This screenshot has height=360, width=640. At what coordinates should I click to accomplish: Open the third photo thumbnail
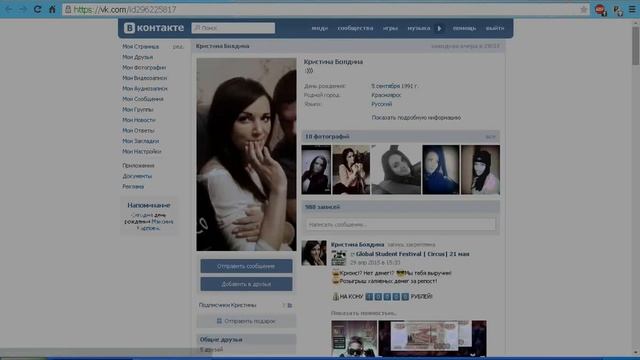coord(396,170)
